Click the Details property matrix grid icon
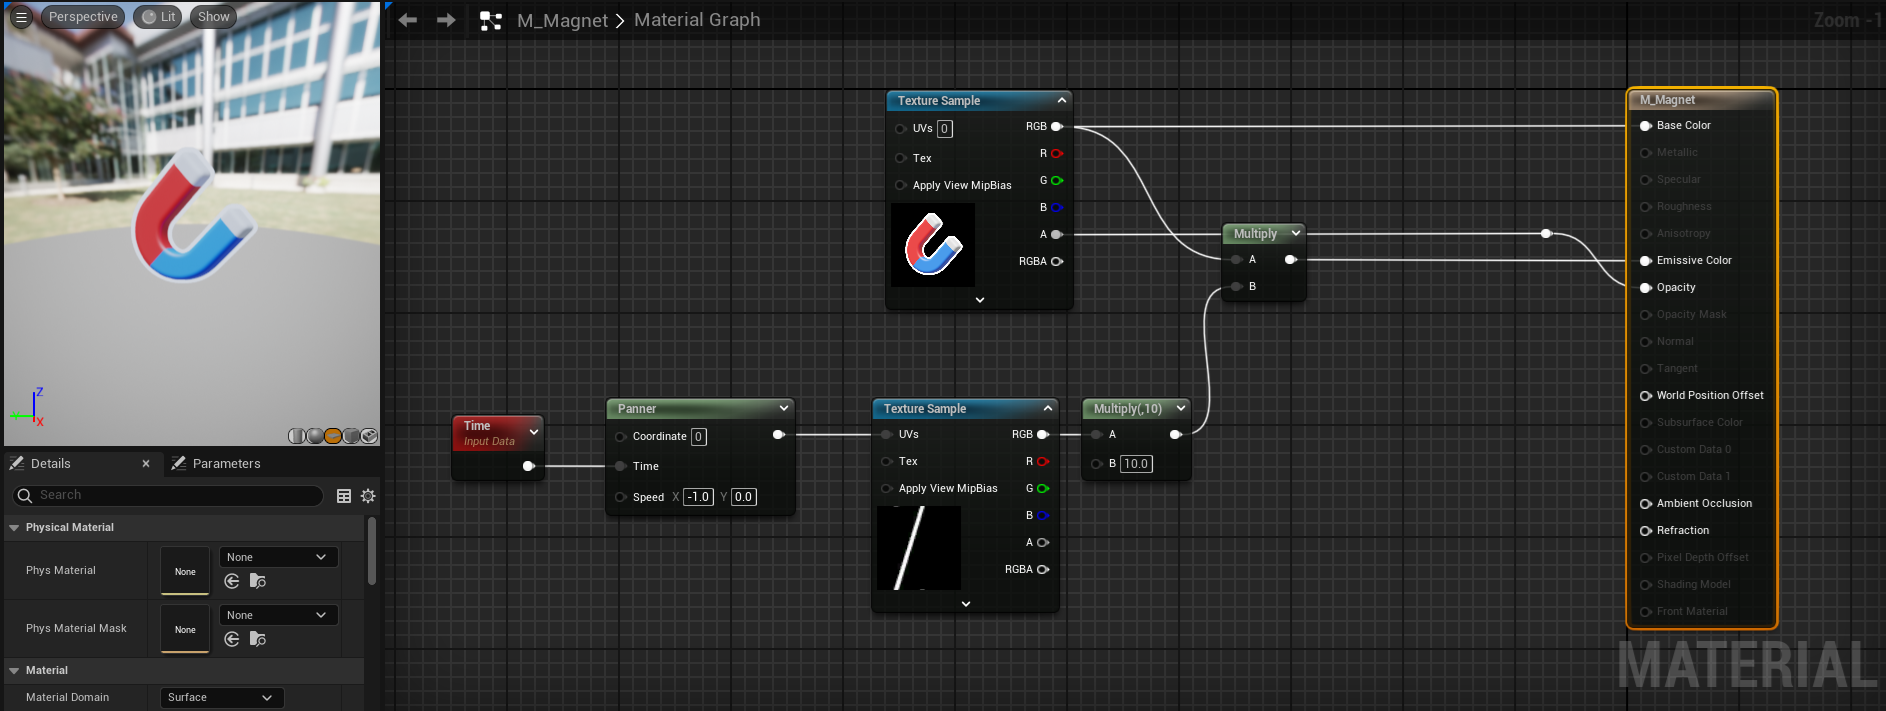 (x=344, y=496)
